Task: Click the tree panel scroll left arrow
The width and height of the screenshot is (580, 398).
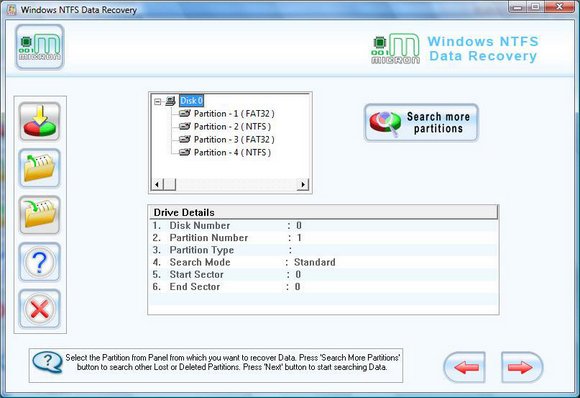Action: click(x=157, y=184)
